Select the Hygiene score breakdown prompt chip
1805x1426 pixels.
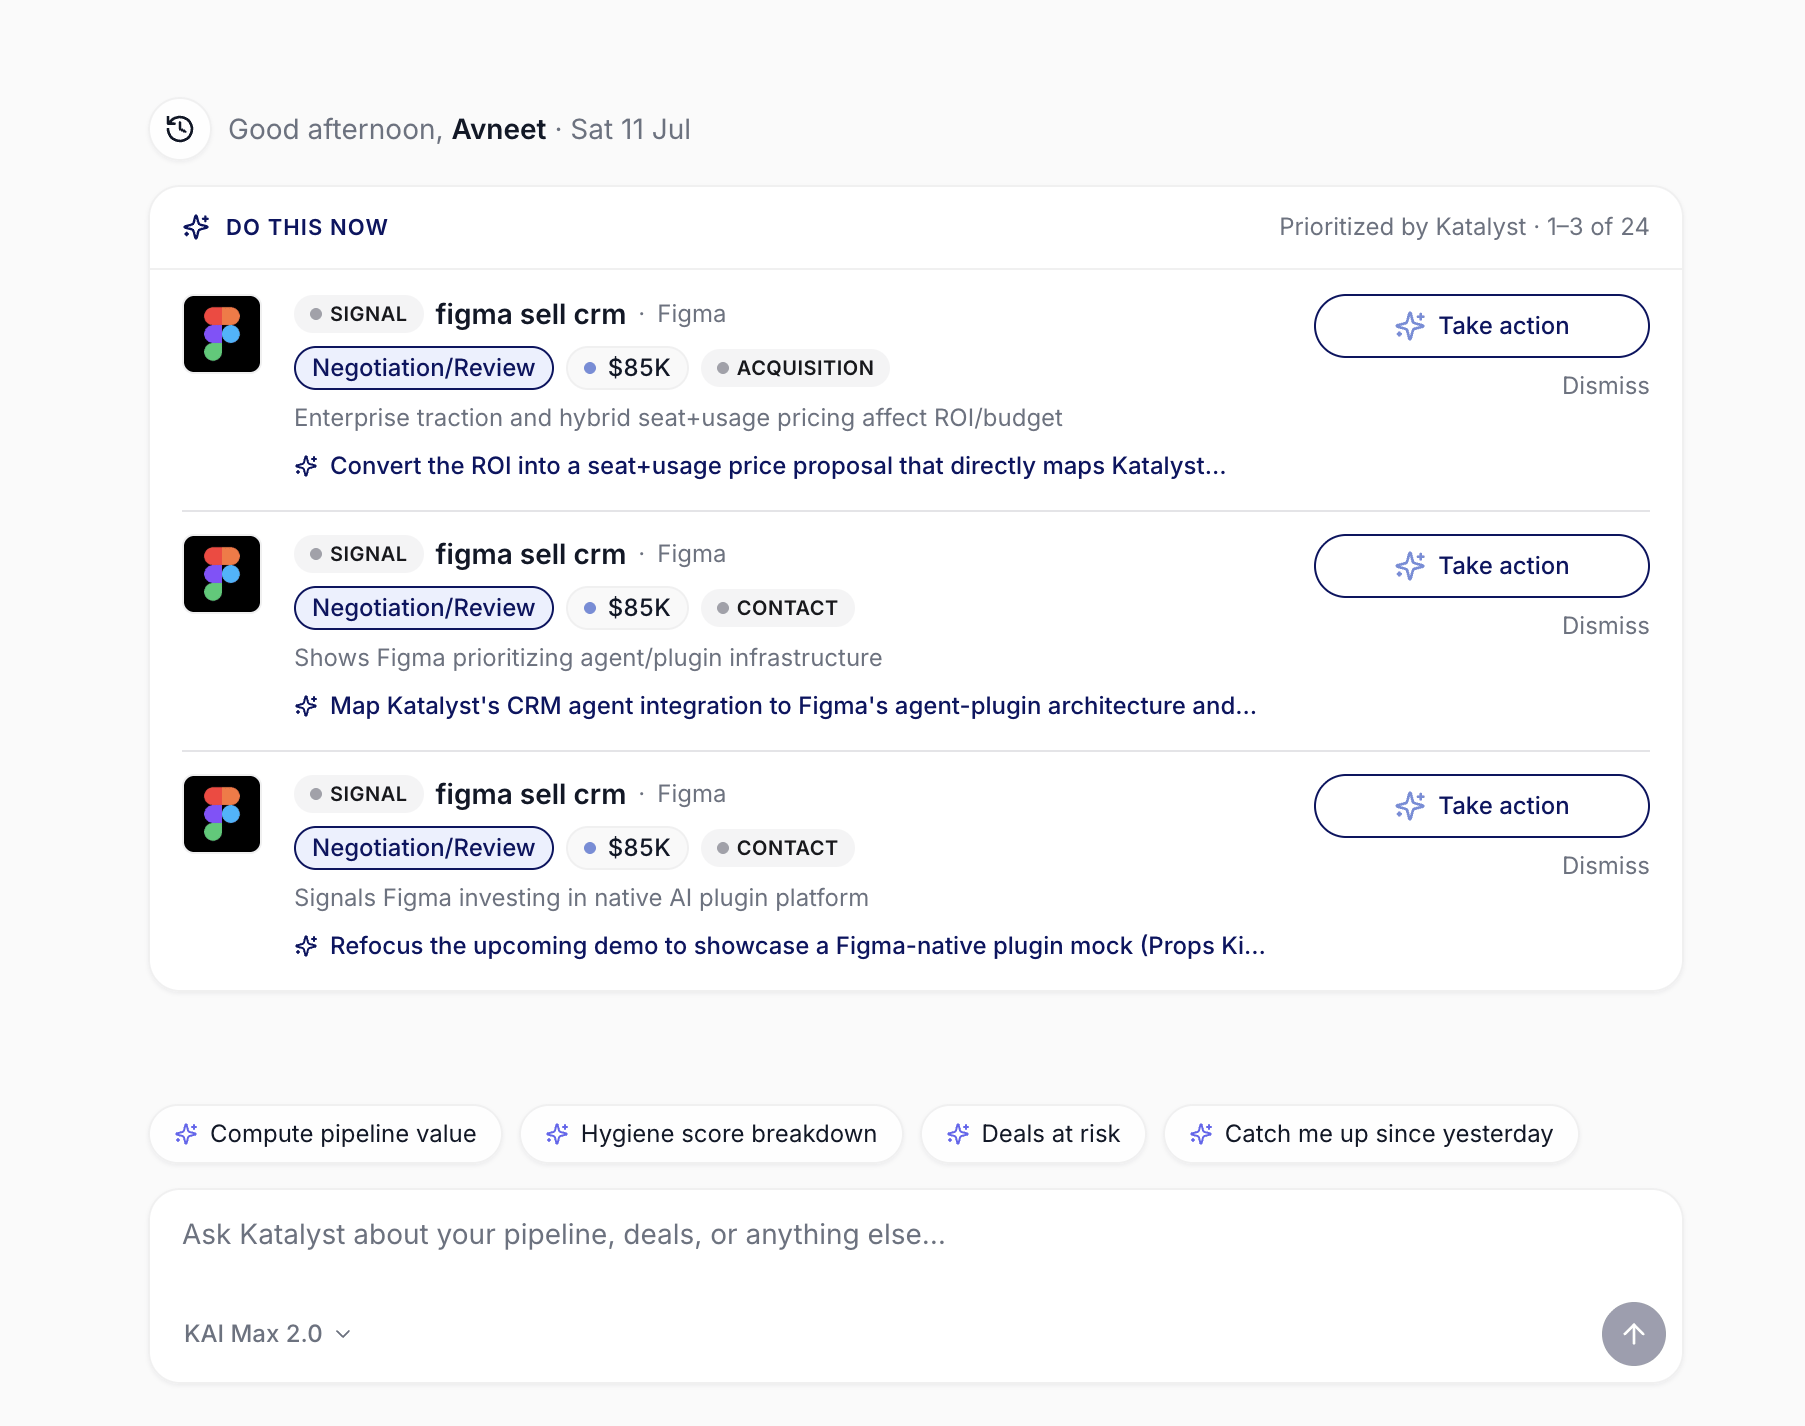click(x=711, y=1134)
